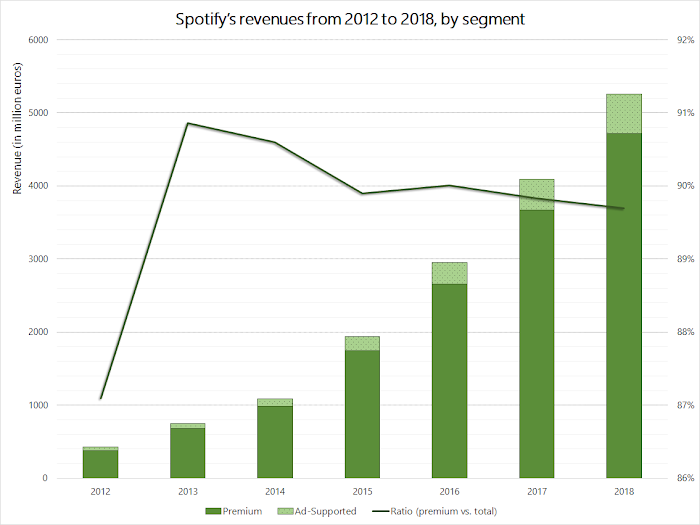Image resolution: width=700 pixels, height=525 pixels.
Task: Click the right axis value '86%'
Action: (x=686, y=478)
